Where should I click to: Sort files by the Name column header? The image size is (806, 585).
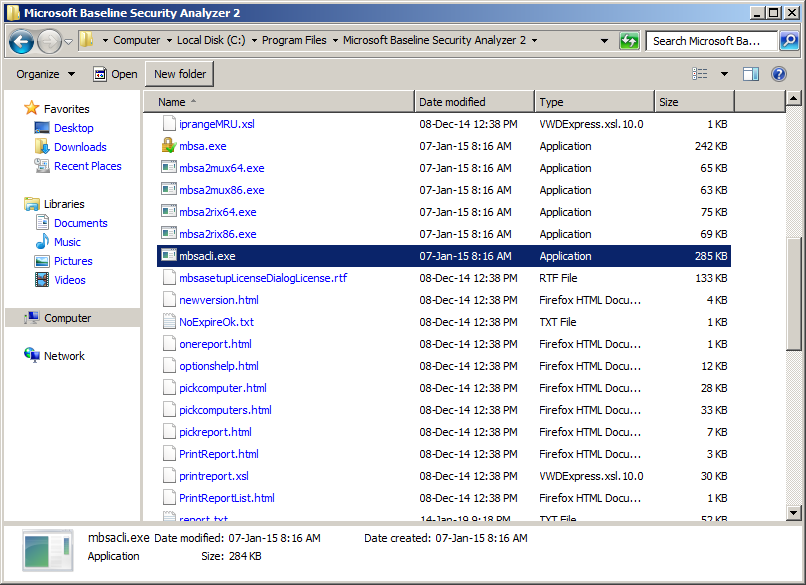279,102
